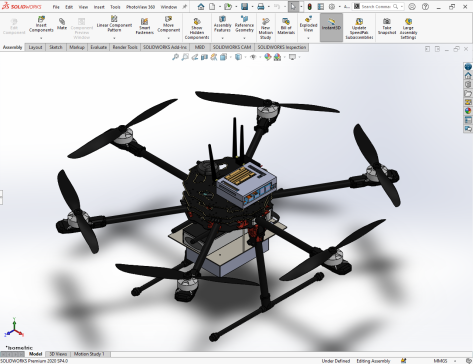This screenshot has width=473, height=364.
Task: Switch to the SOLIDWORKS CAM tab
Action: [232, 47]
